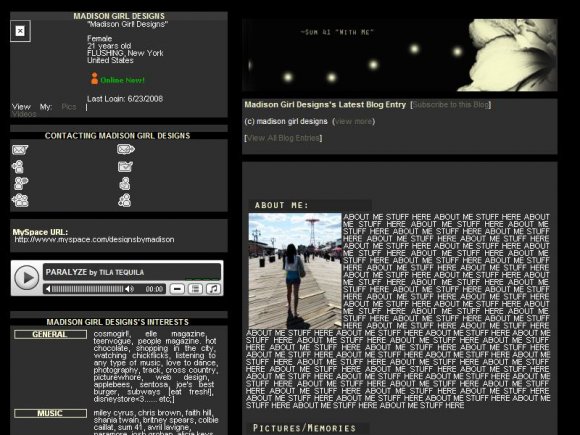Viewport: 580px width, 435px height.
Task: Mute using the left speaker icon
Action: coord(48,289)
